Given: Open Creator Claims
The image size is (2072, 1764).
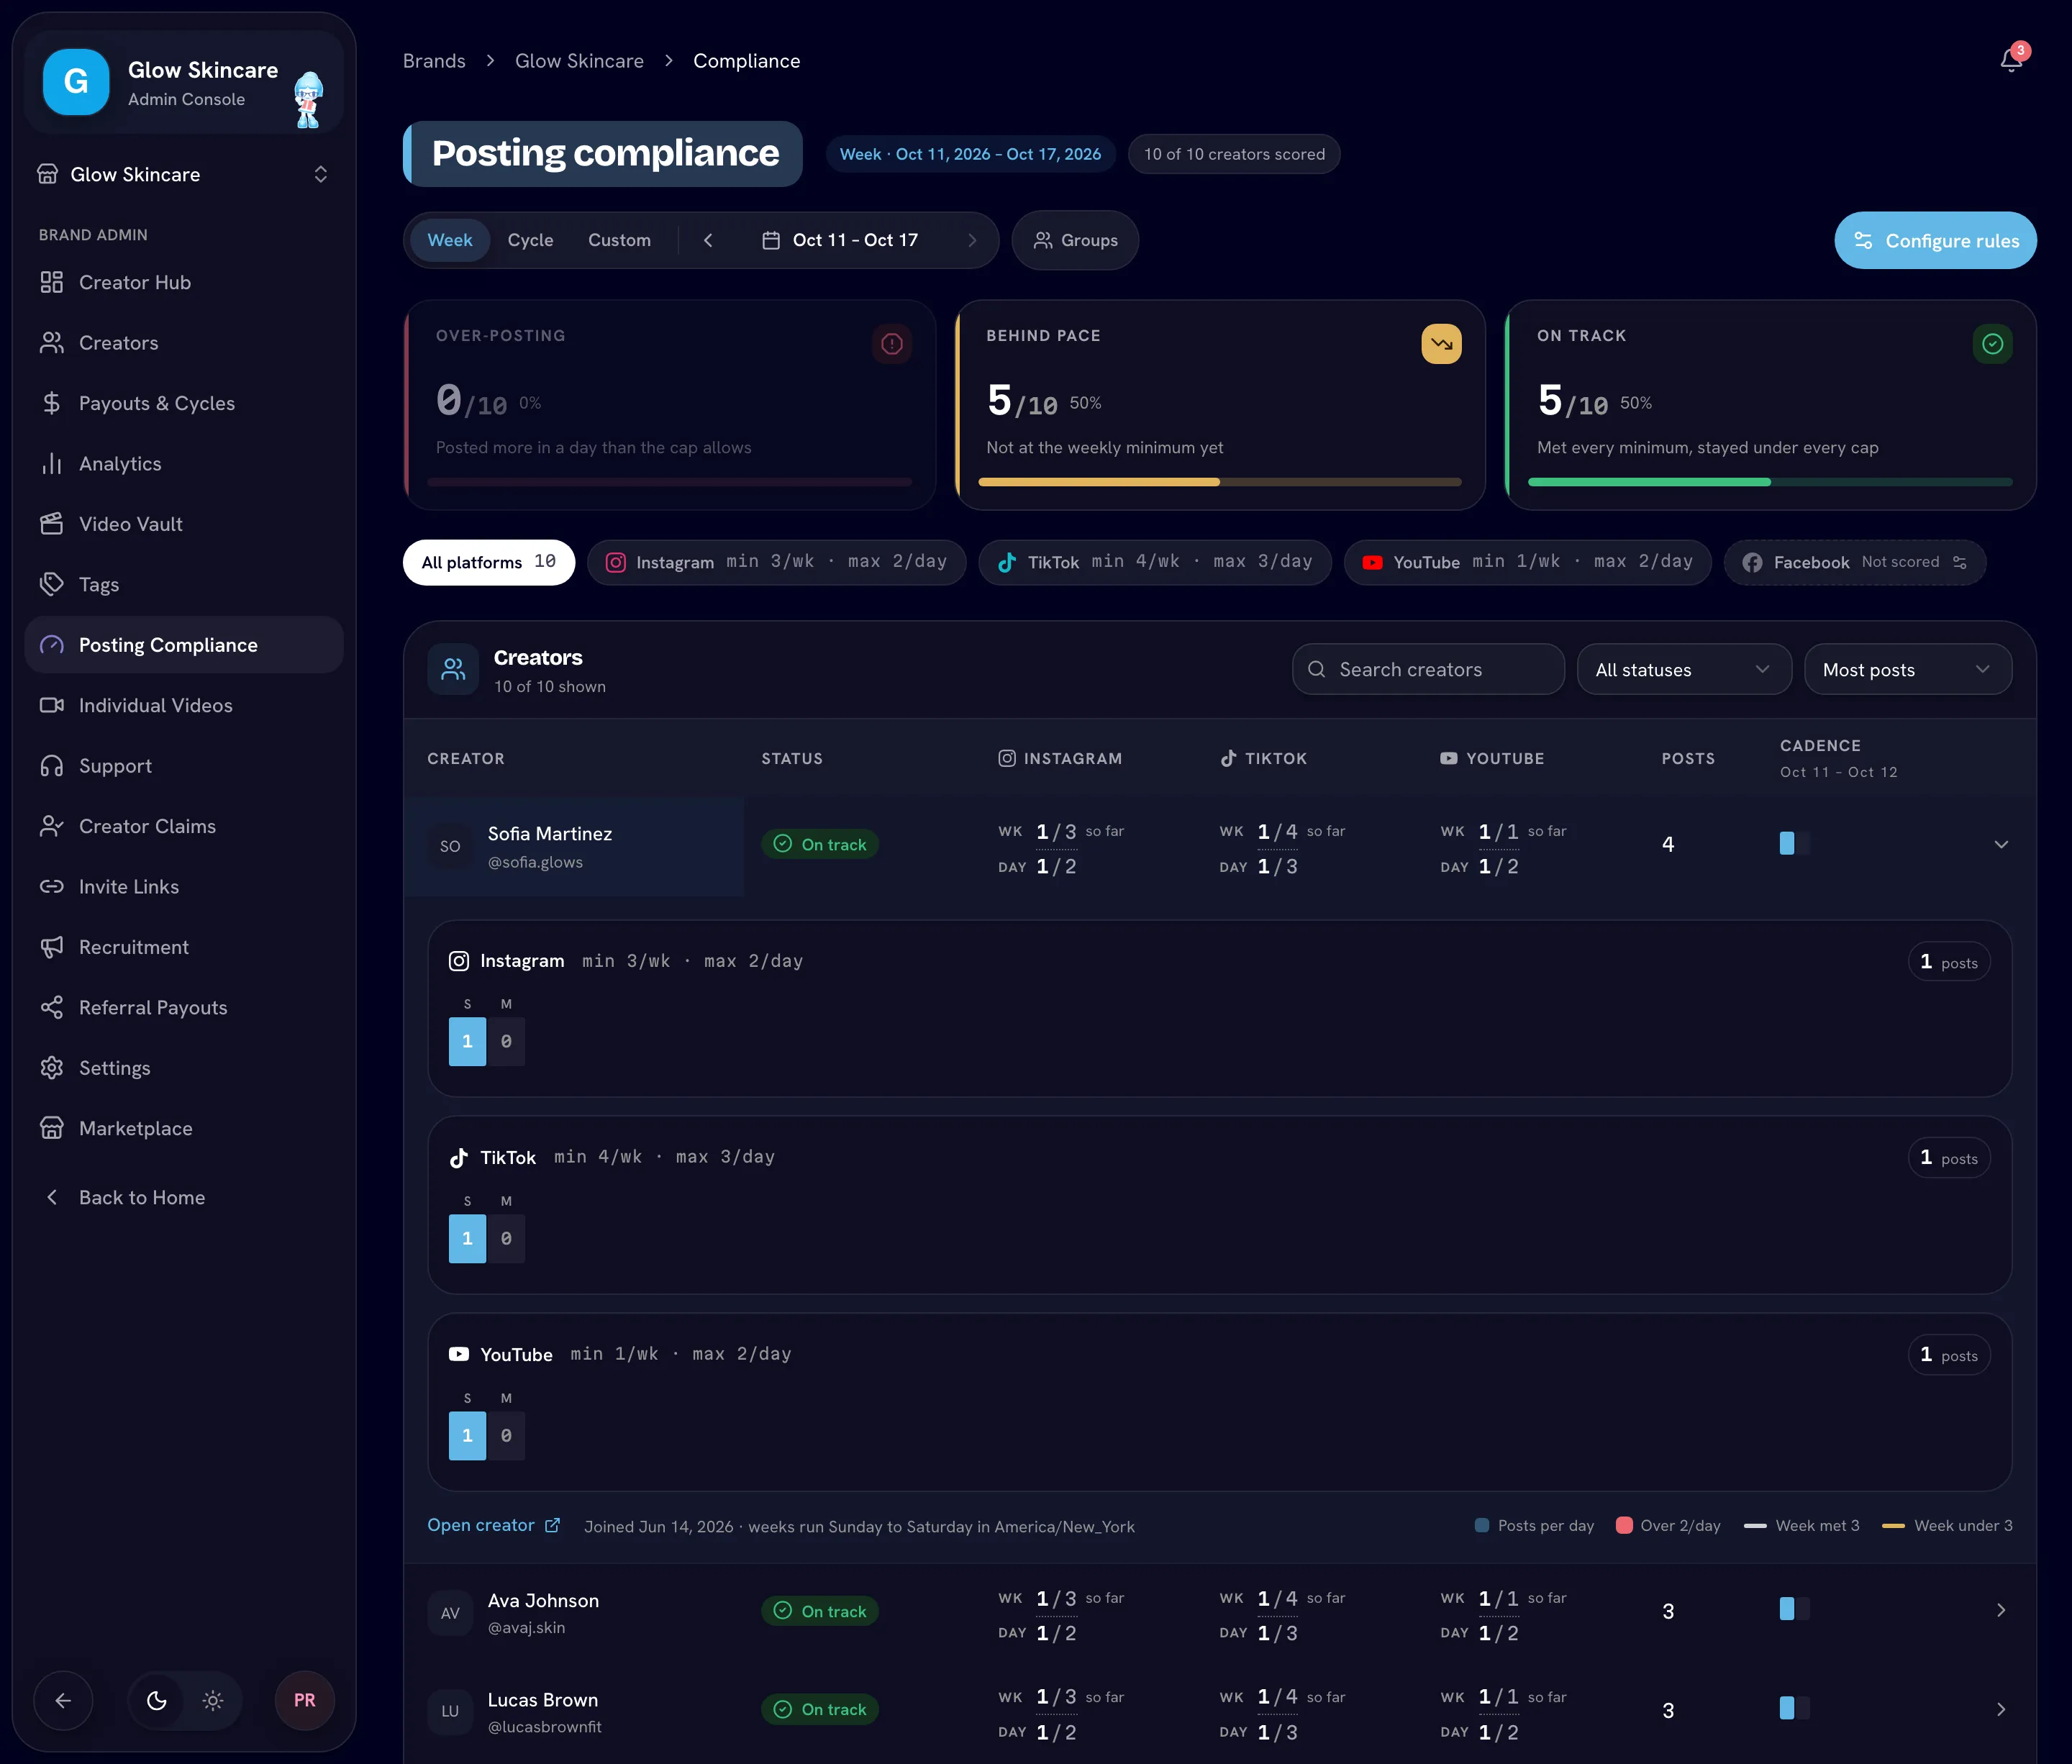Looking at the screenshot, I should 184,826.
